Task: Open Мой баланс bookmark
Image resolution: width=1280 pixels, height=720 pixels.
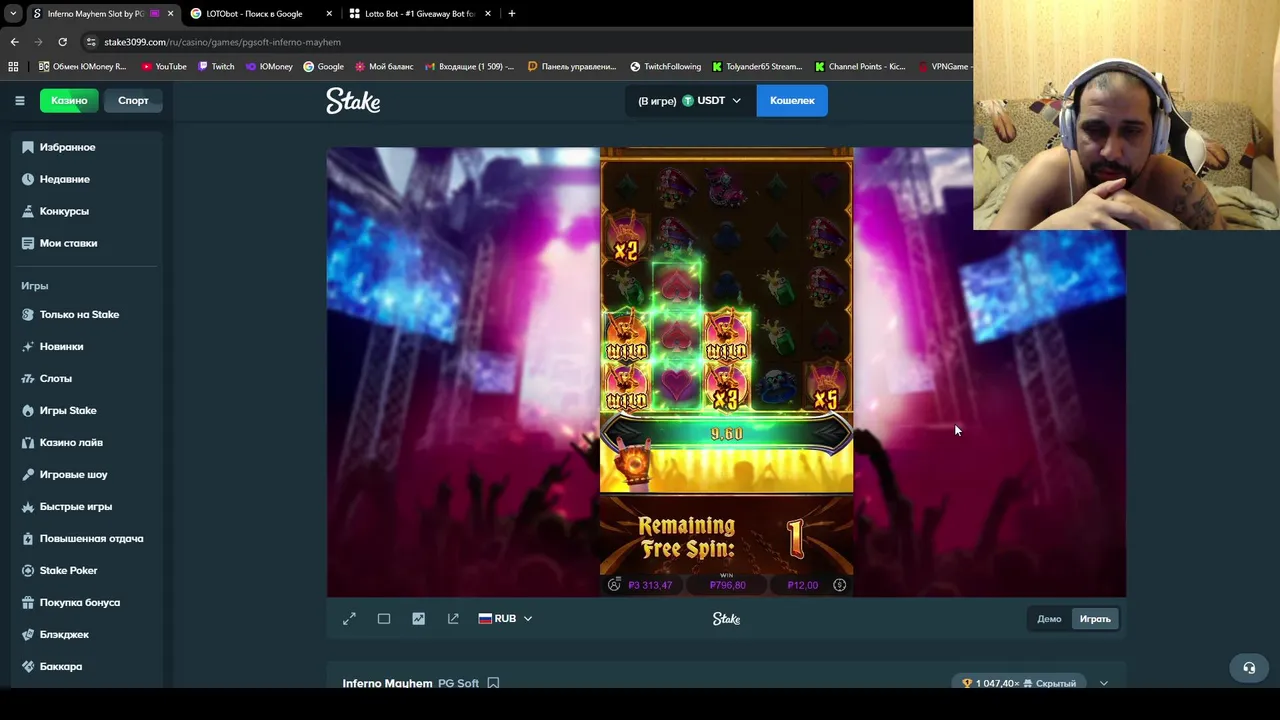Action: pos(384,66)
